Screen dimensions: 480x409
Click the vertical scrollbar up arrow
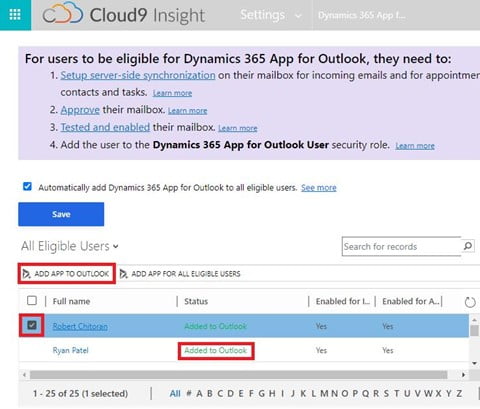pyautogui.click(x=474, y=320)
